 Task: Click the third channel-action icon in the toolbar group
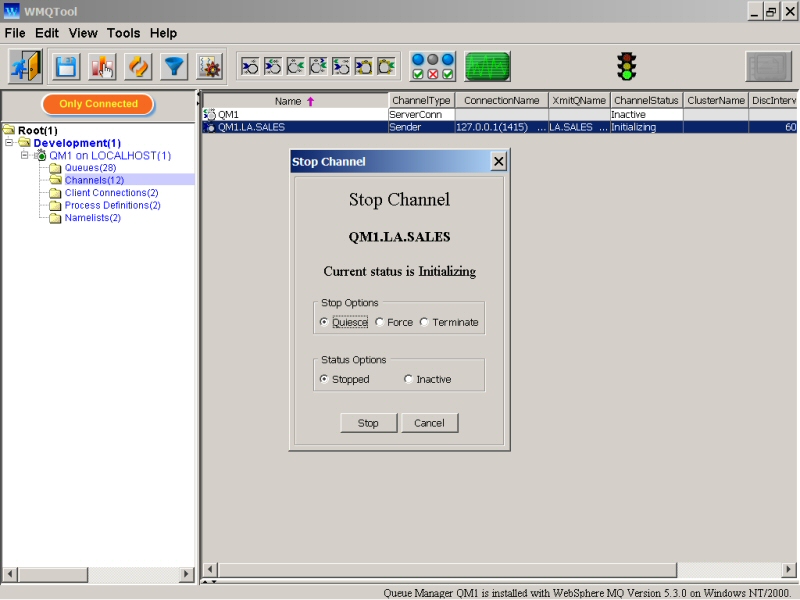point(295,66)
